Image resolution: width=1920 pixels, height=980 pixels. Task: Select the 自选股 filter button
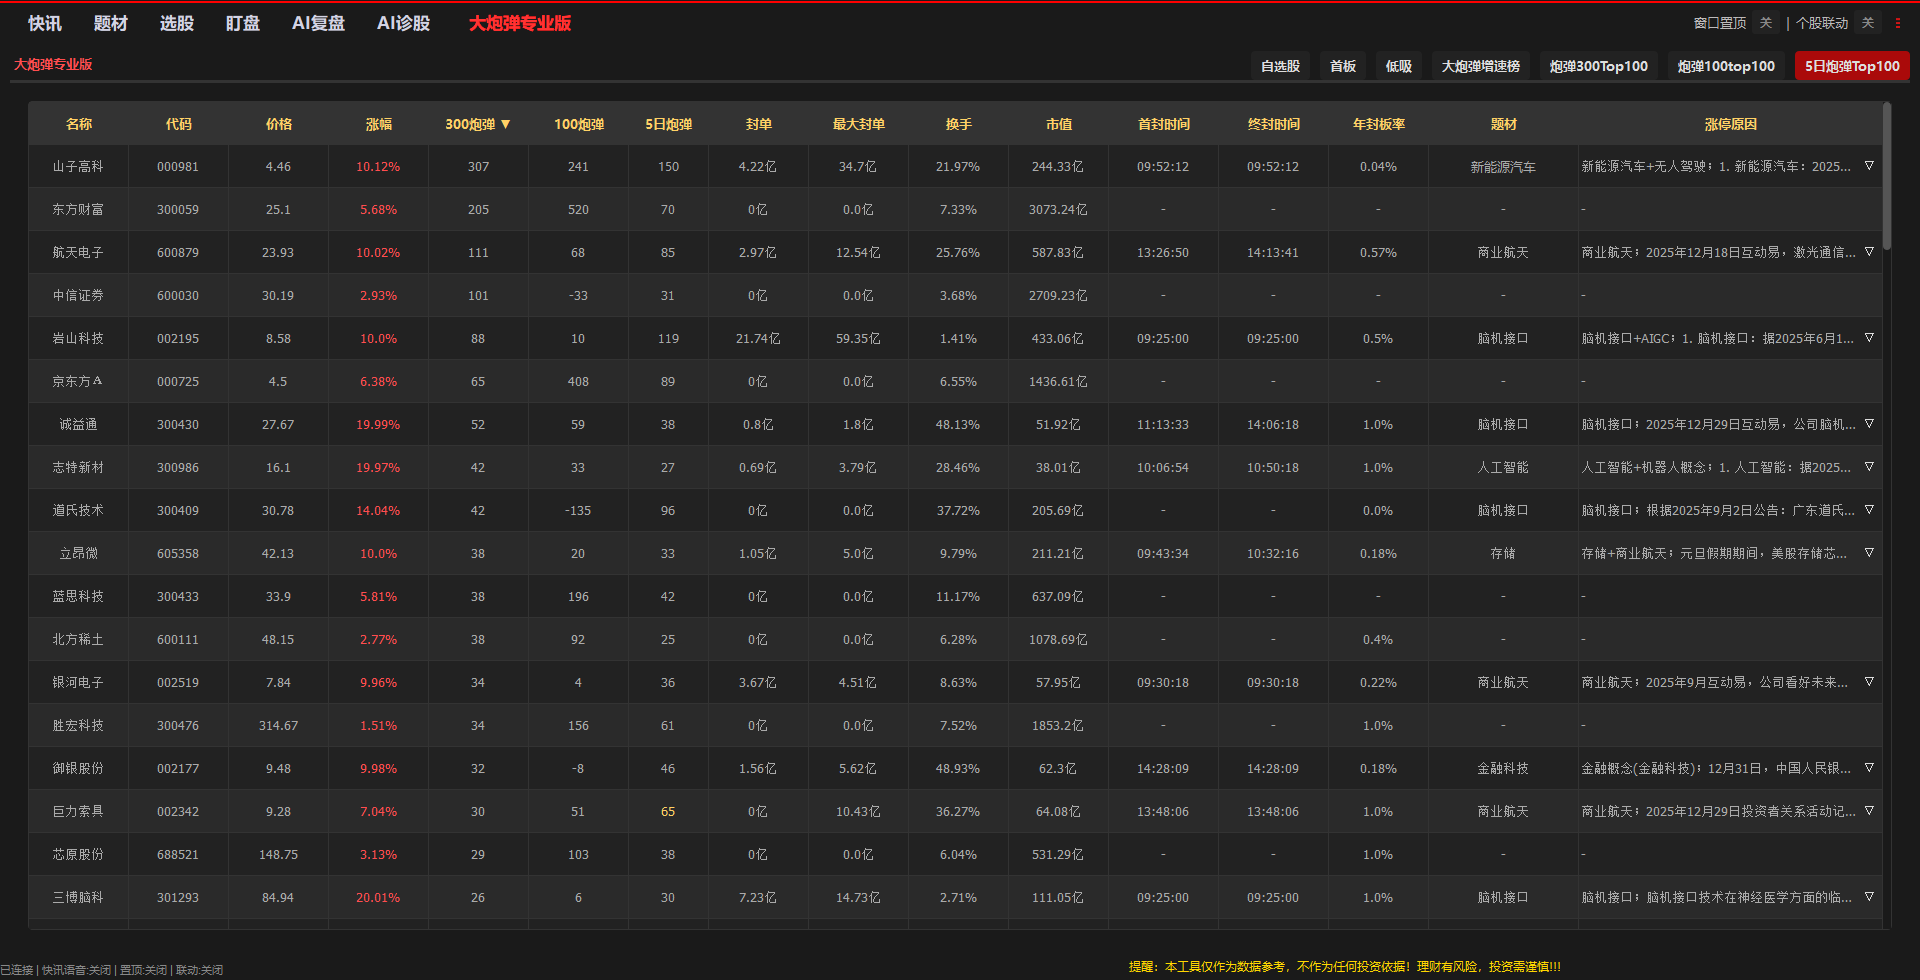[1280, 66]
